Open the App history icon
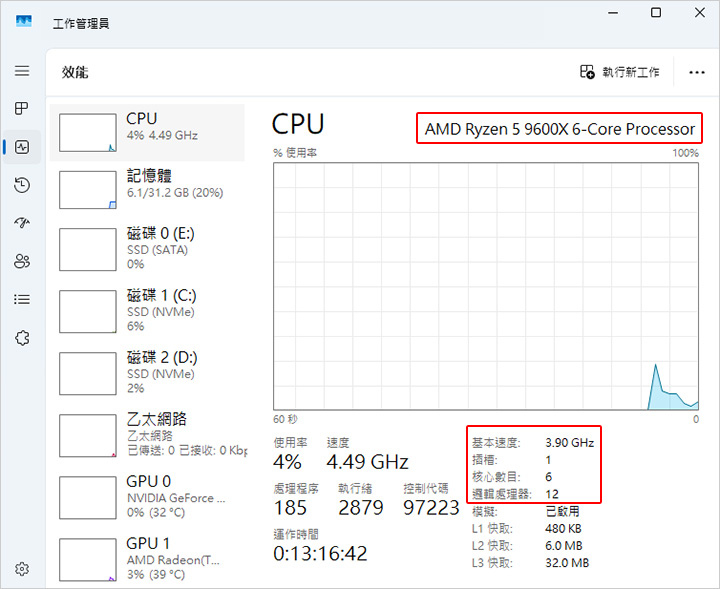 pyautogui.click(x=22, y=185)
